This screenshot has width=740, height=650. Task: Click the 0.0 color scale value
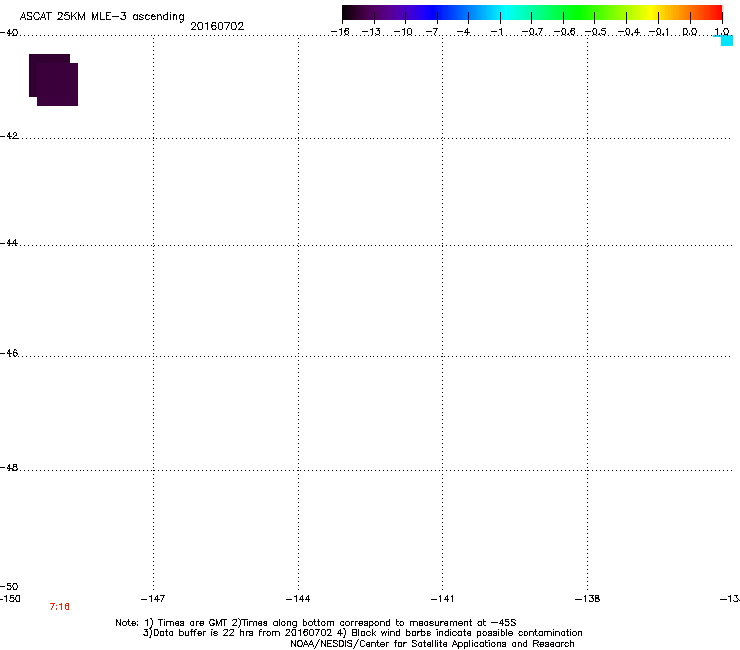point(690,32)
